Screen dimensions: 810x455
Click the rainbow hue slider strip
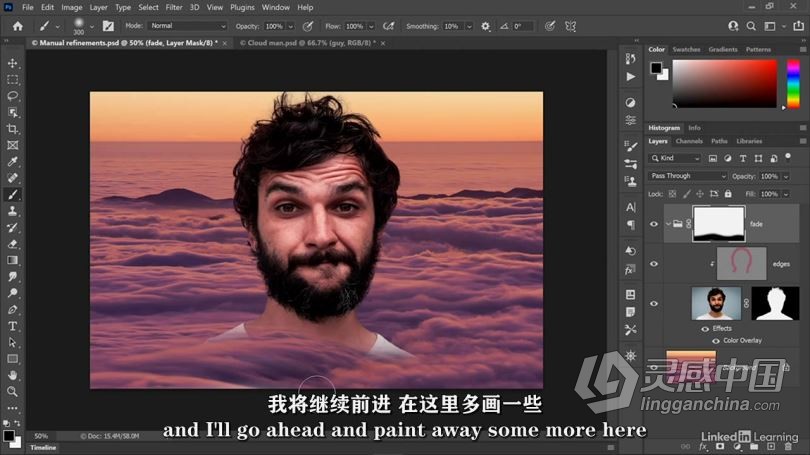tap(793, 84)
